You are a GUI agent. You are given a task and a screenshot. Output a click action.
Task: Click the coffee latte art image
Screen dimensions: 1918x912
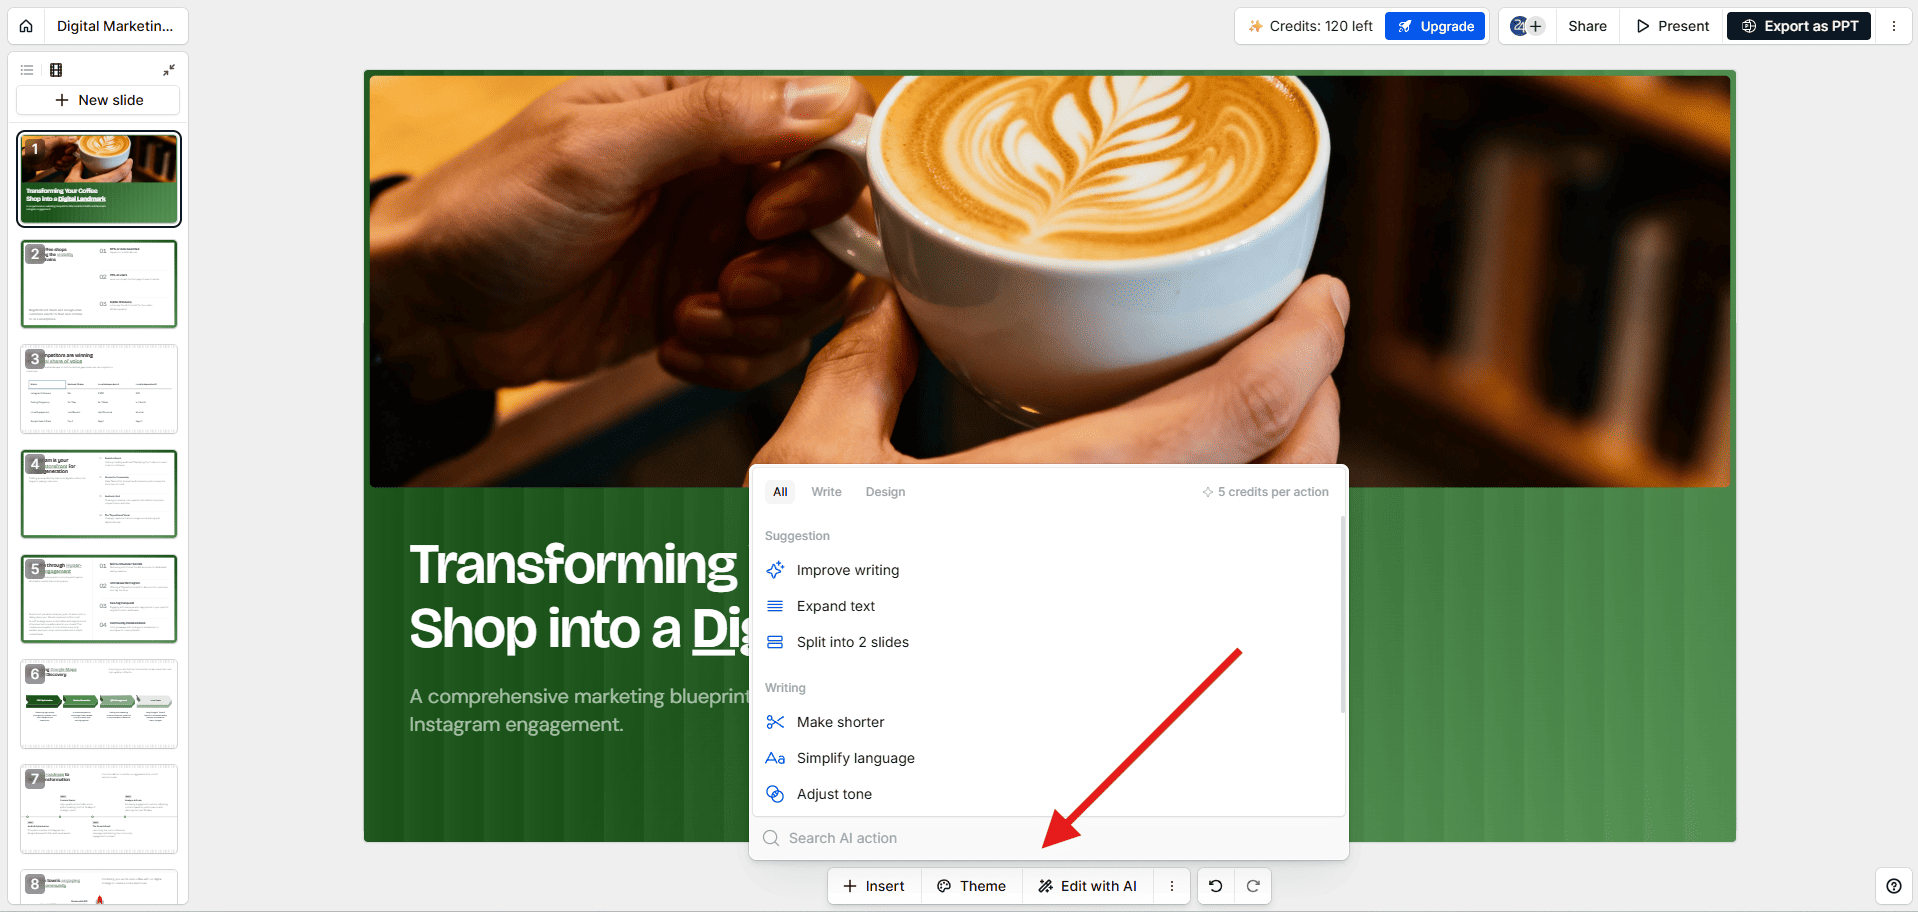1049,281
